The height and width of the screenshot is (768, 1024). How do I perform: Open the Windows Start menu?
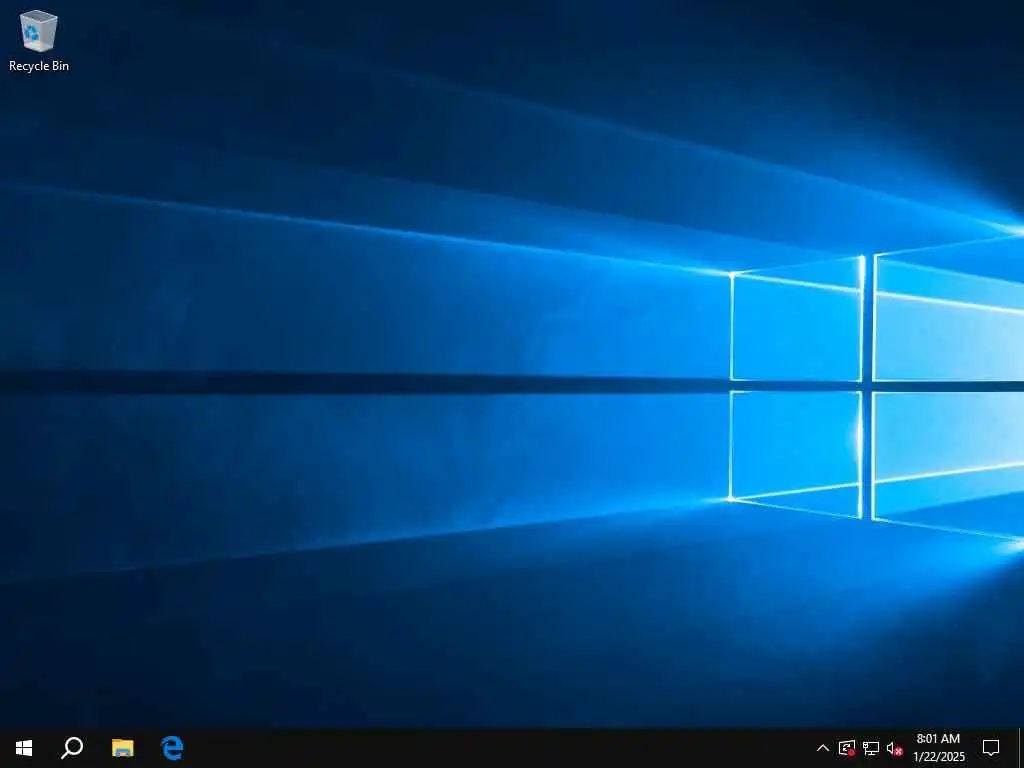pyautogui.click(x=24, y=748)
